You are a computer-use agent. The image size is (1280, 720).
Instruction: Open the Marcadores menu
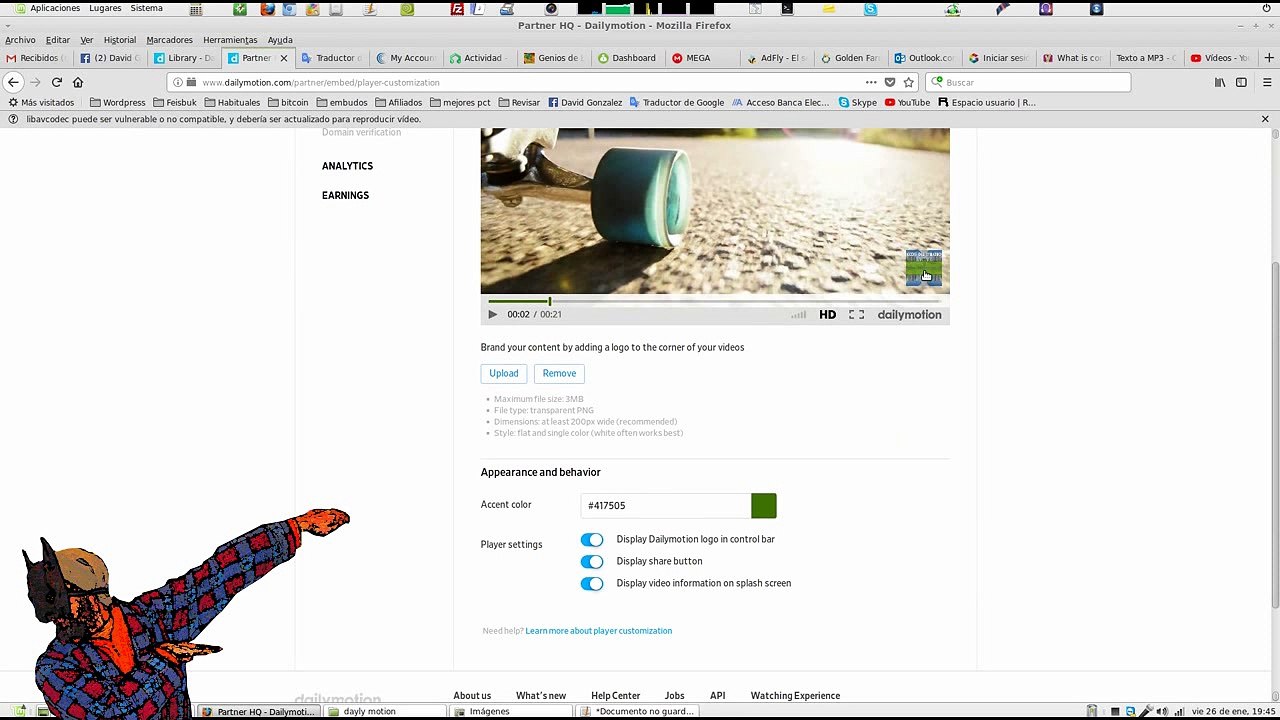[170, 40]
